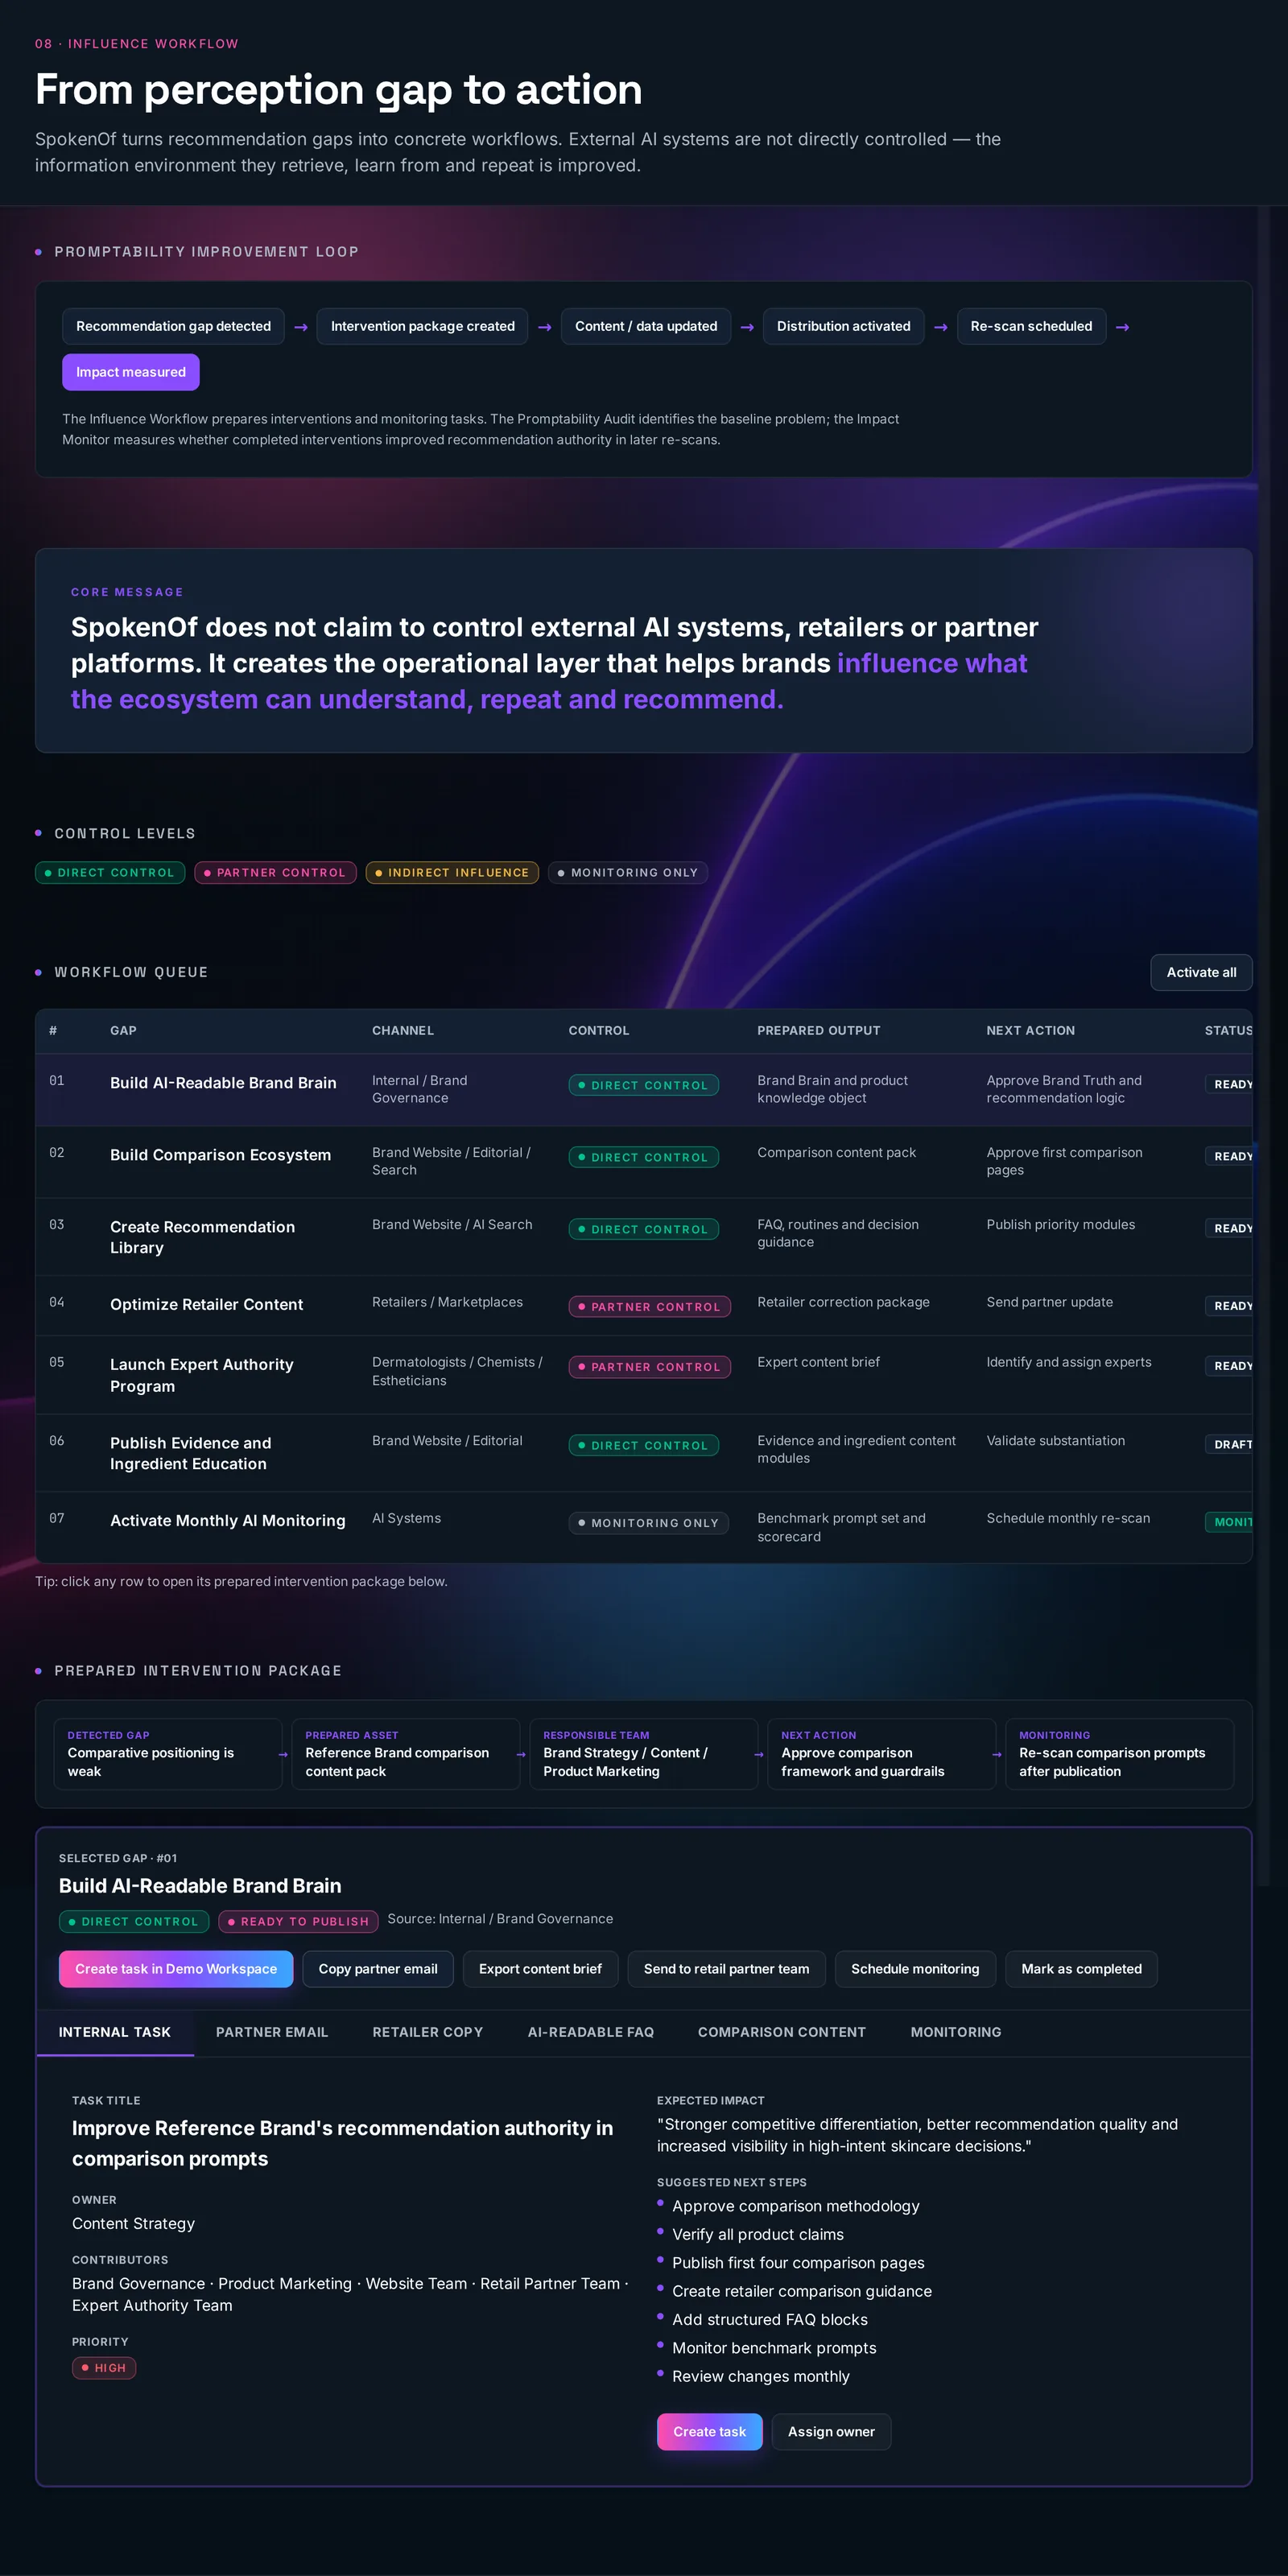This screenshot has width=1288, height=2576.
Task: Click the "Identify and assign experts" cell
Action: click(x=1069, y=1362)
